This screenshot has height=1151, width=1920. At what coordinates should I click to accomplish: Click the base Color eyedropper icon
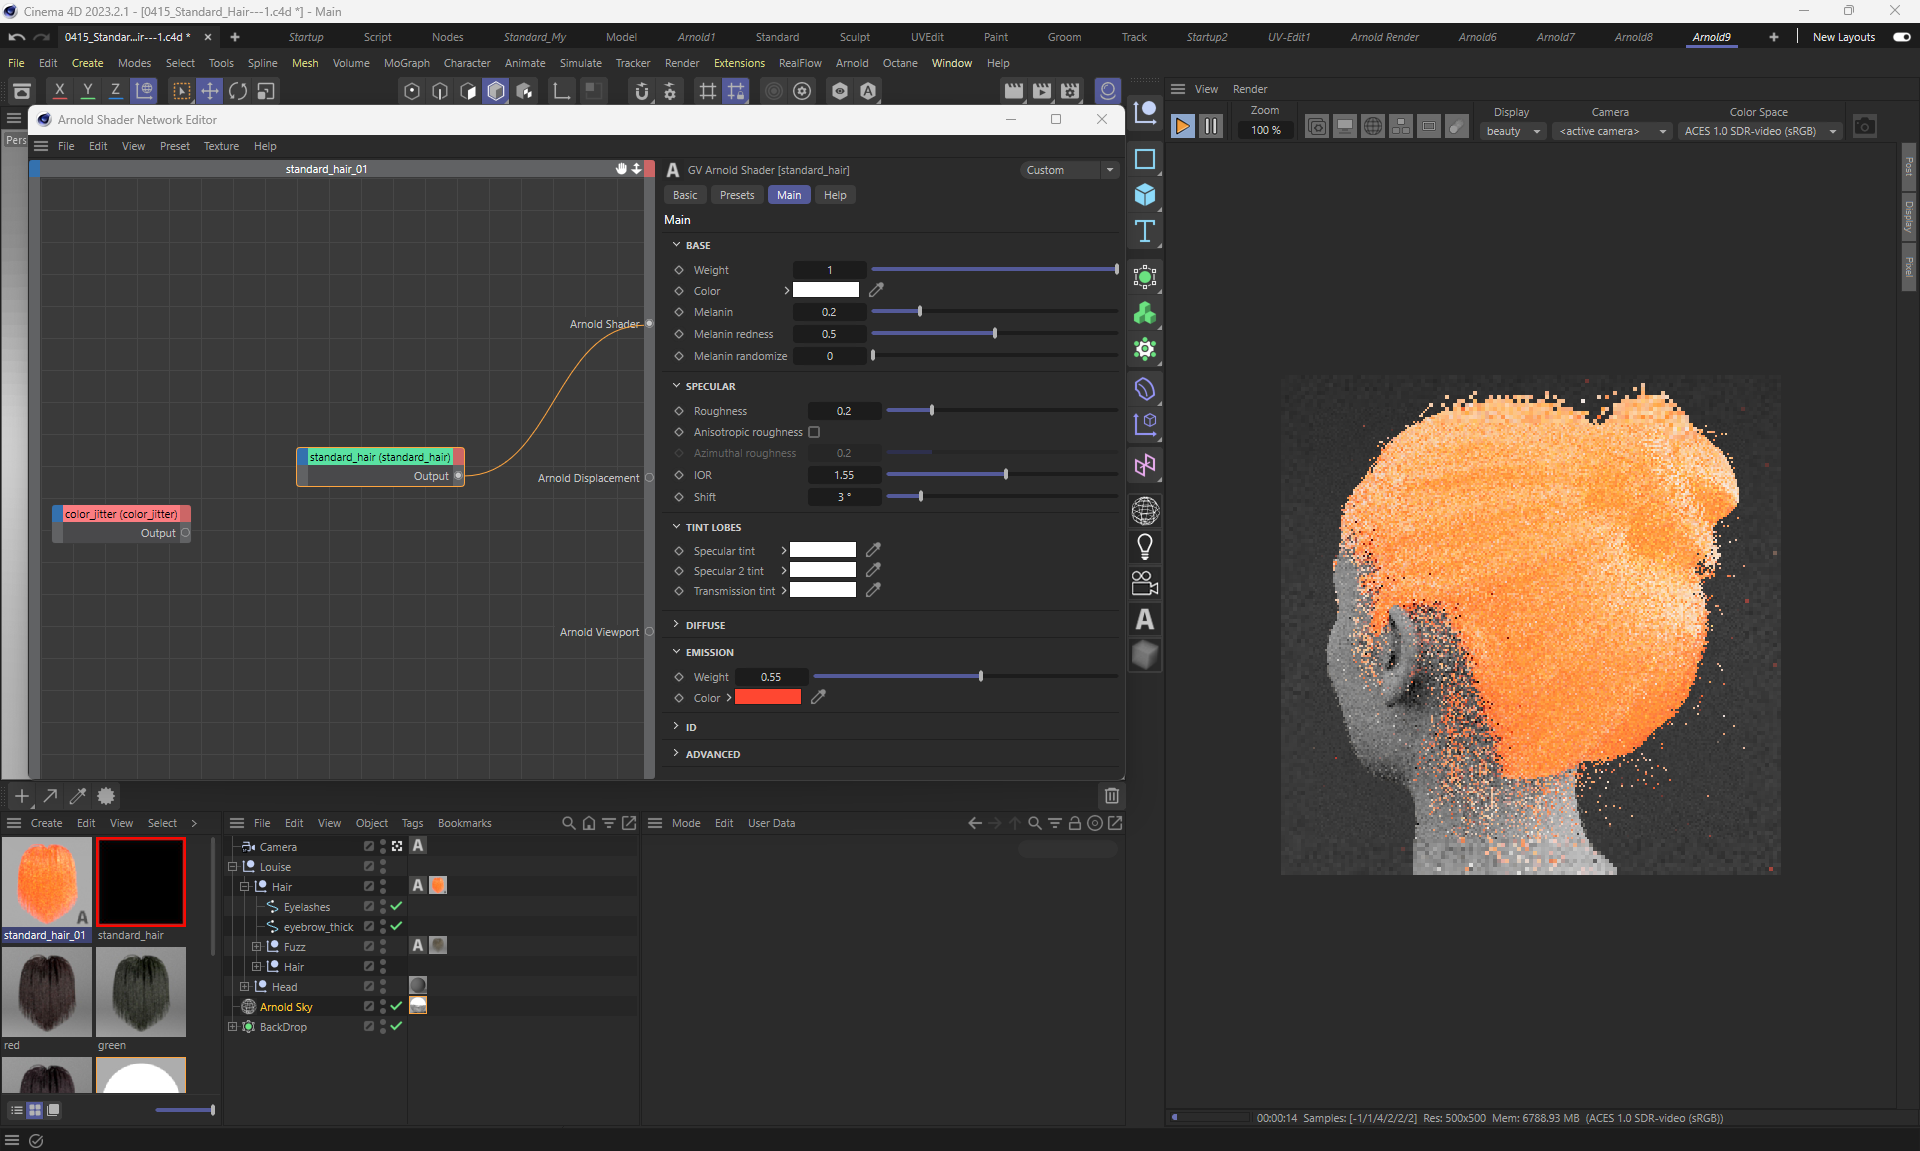tap(876, 290)
